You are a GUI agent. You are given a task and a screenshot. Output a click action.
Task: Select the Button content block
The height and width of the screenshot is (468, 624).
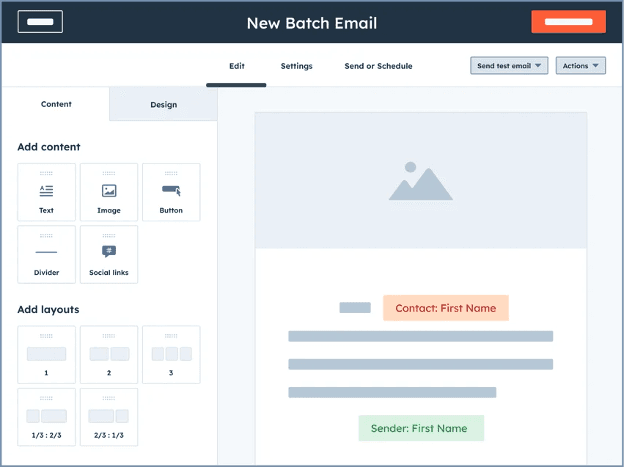[x=171, y=192]
